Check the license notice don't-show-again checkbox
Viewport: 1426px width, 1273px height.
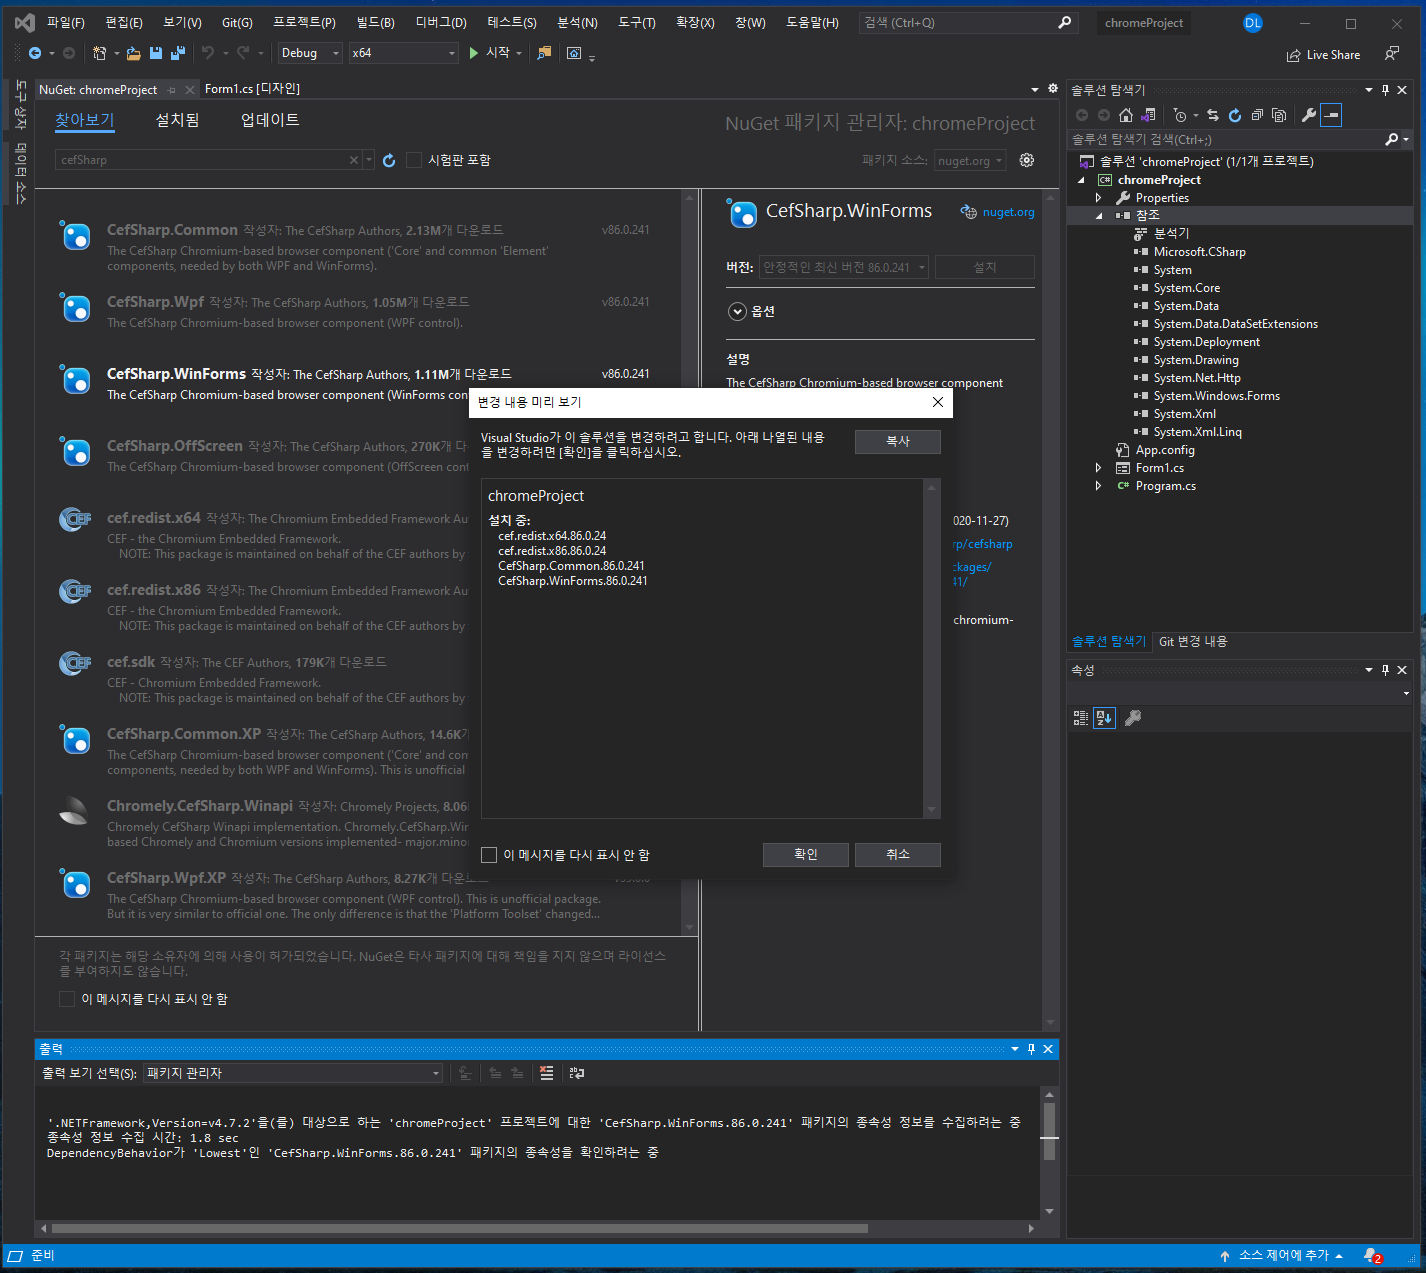(x=67, y=999)
